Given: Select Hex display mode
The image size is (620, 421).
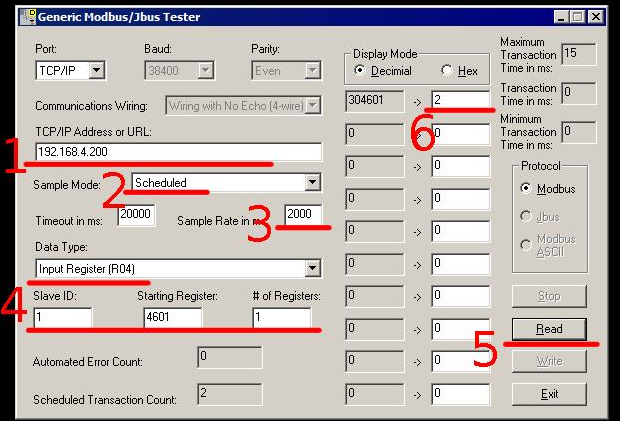Looking at the screenshot, I should 459,71.
